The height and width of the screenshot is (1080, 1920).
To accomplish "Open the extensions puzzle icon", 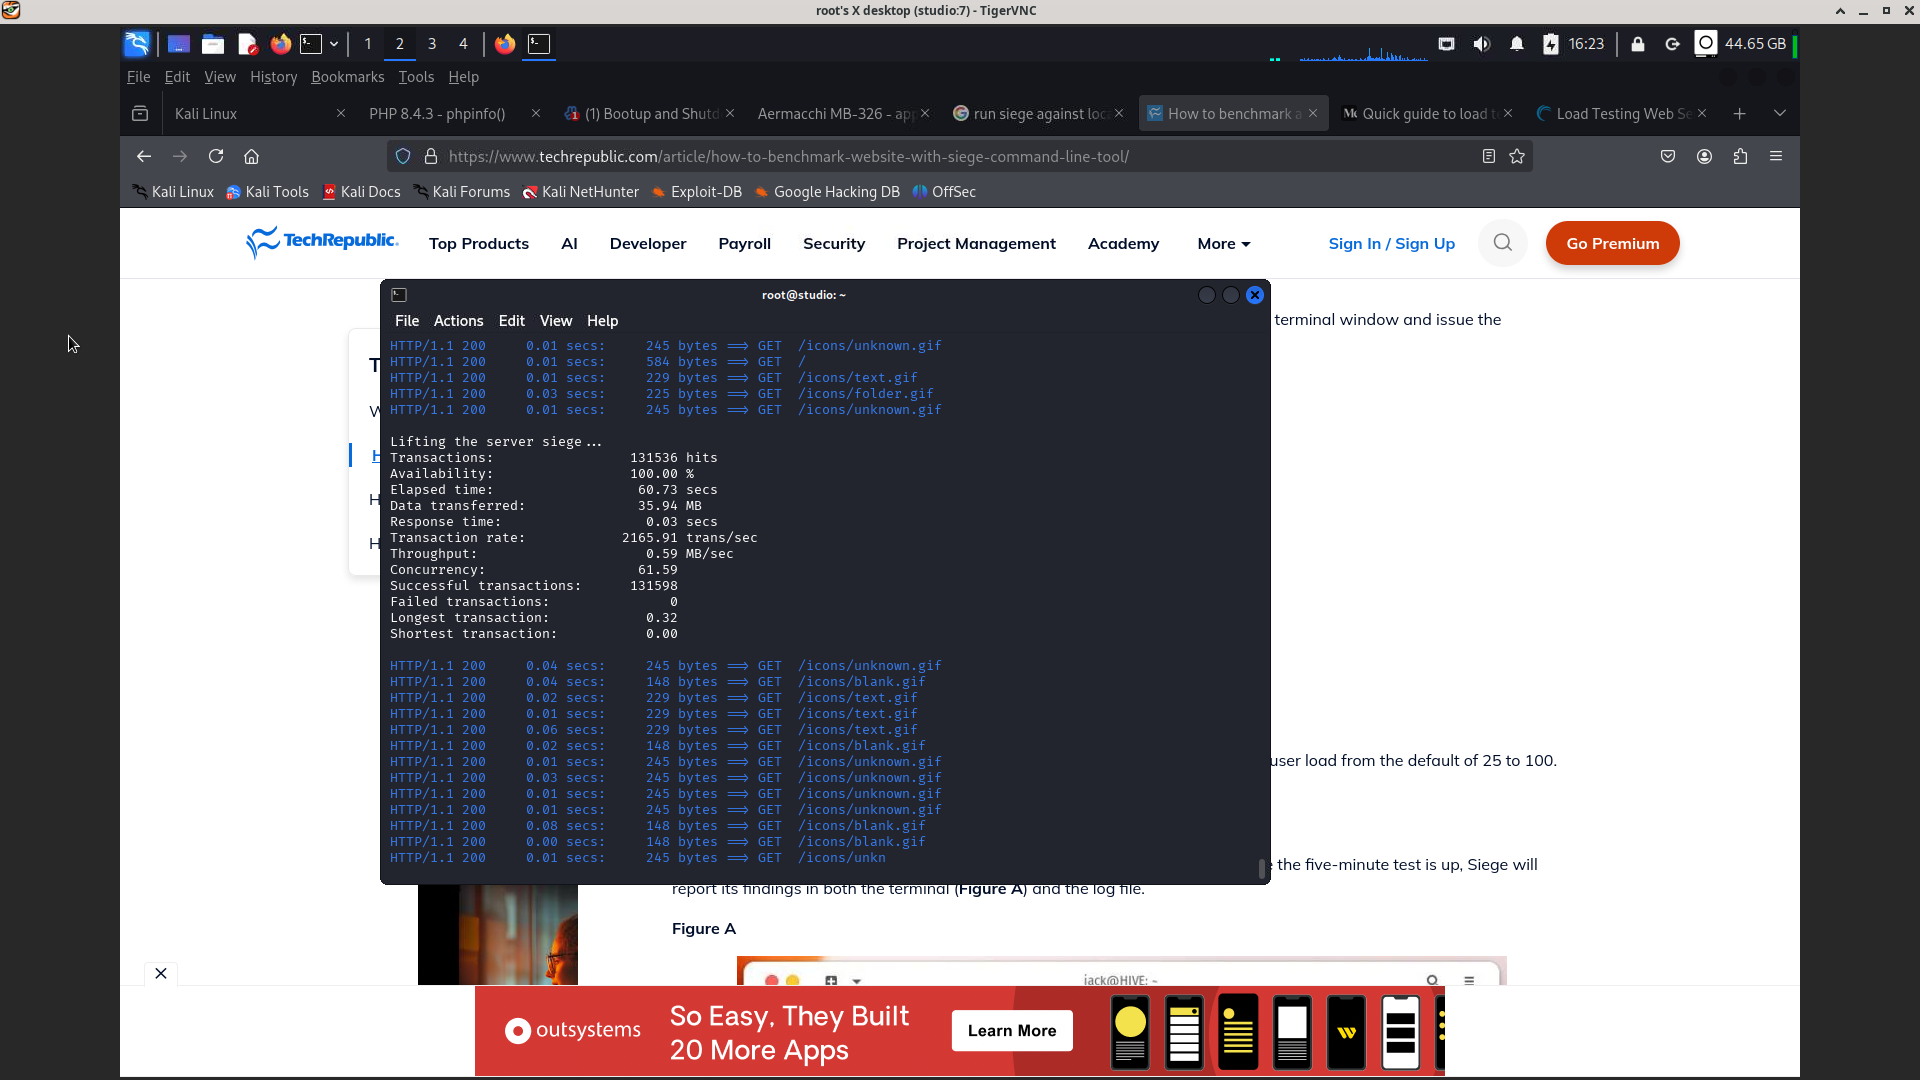I will (1740, 156).
